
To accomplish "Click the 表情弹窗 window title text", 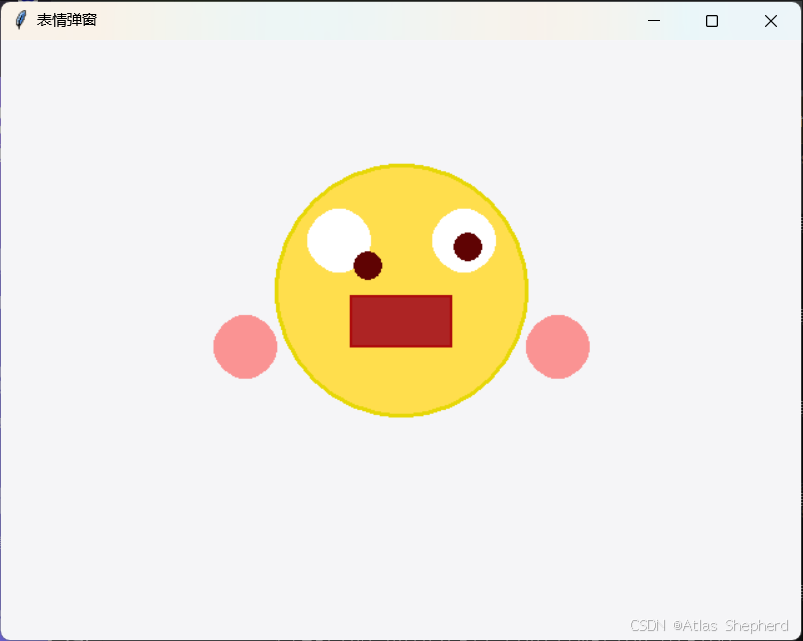I will 67,20.
